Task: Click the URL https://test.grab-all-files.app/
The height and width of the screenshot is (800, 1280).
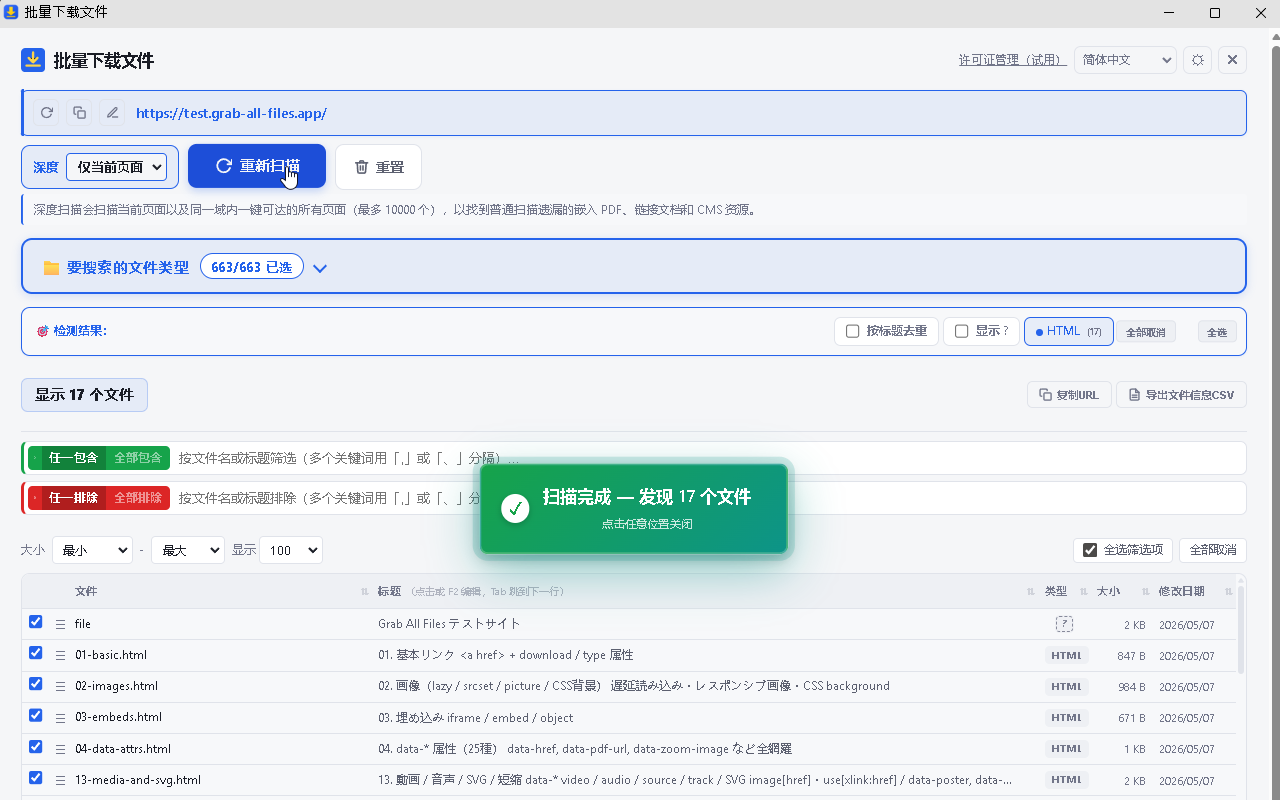Action: [x=231, y=113]
